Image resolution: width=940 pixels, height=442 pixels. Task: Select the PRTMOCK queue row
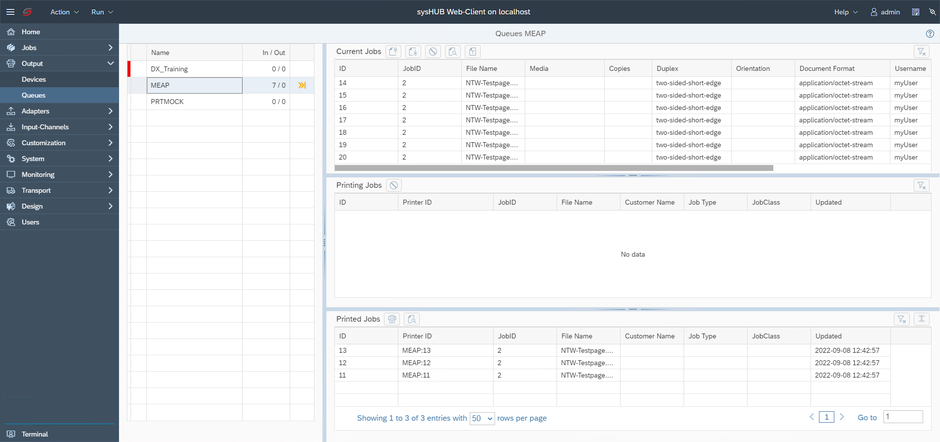pyautogui.click(x=221, y=102)
